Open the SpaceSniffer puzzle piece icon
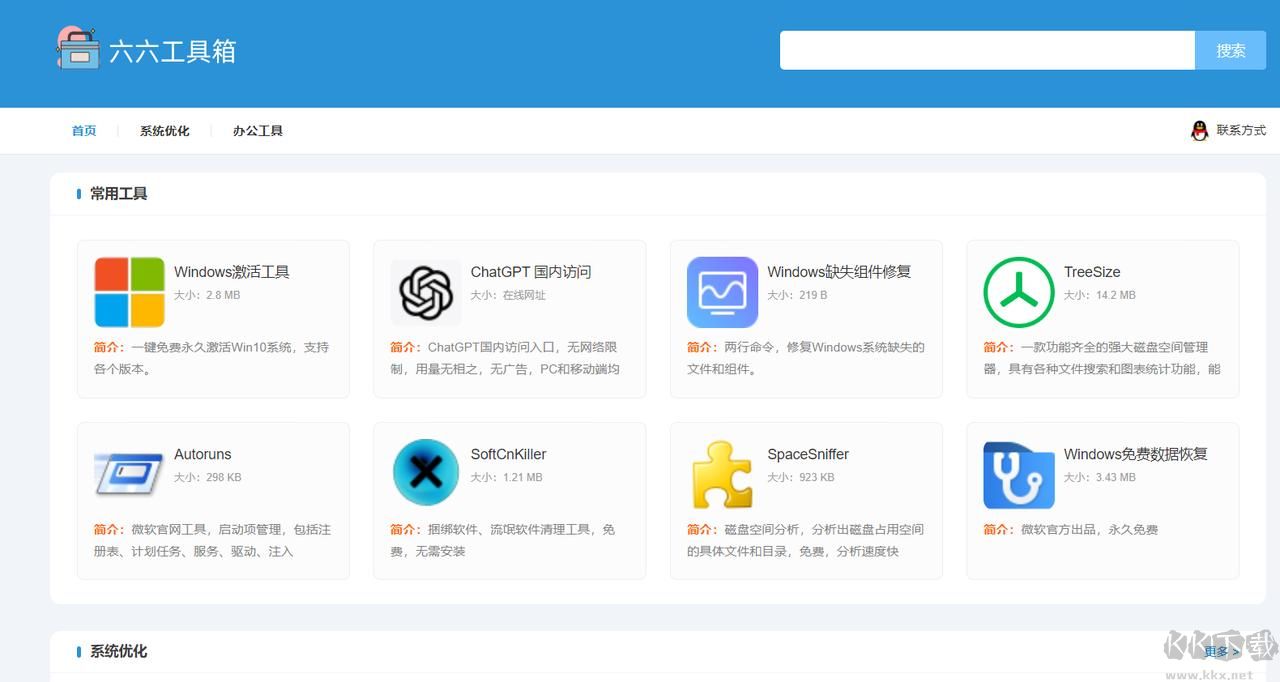Screen dimensions: 1280x682 tap(722, 474)
